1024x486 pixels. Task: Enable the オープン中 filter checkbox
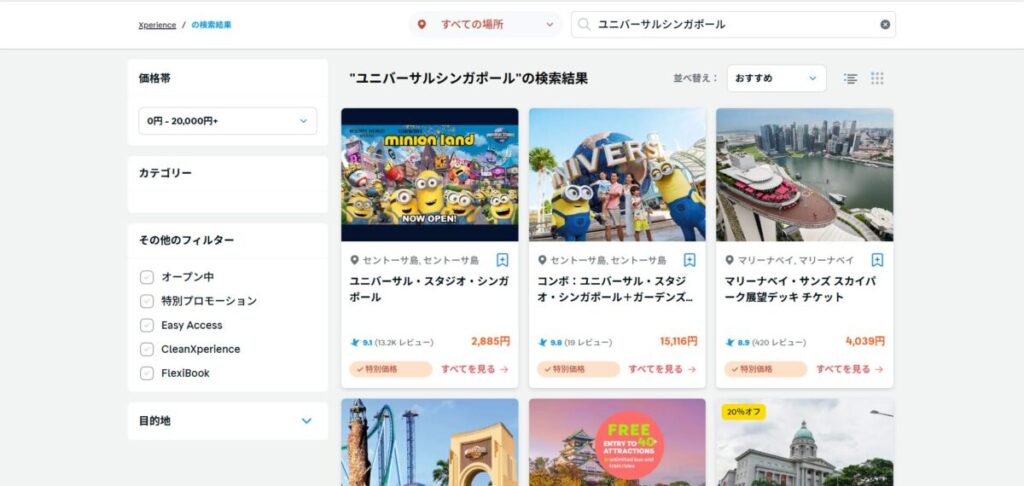[147, 277]
